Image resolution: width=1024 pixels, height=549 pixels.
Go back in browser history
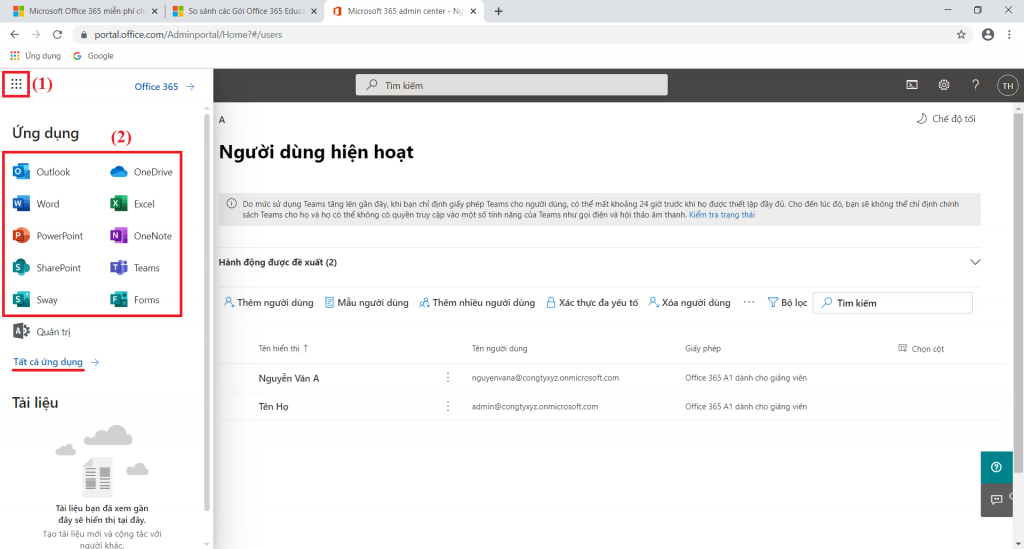coord(14,35)
